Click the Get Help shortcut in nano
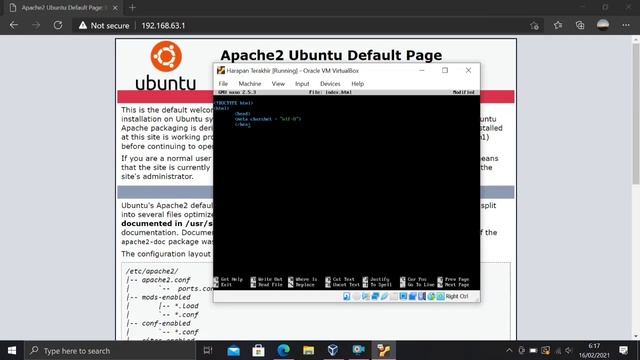The width and height of the screenshot is (640, 360). pyautogui.click(x=229, y=279)
